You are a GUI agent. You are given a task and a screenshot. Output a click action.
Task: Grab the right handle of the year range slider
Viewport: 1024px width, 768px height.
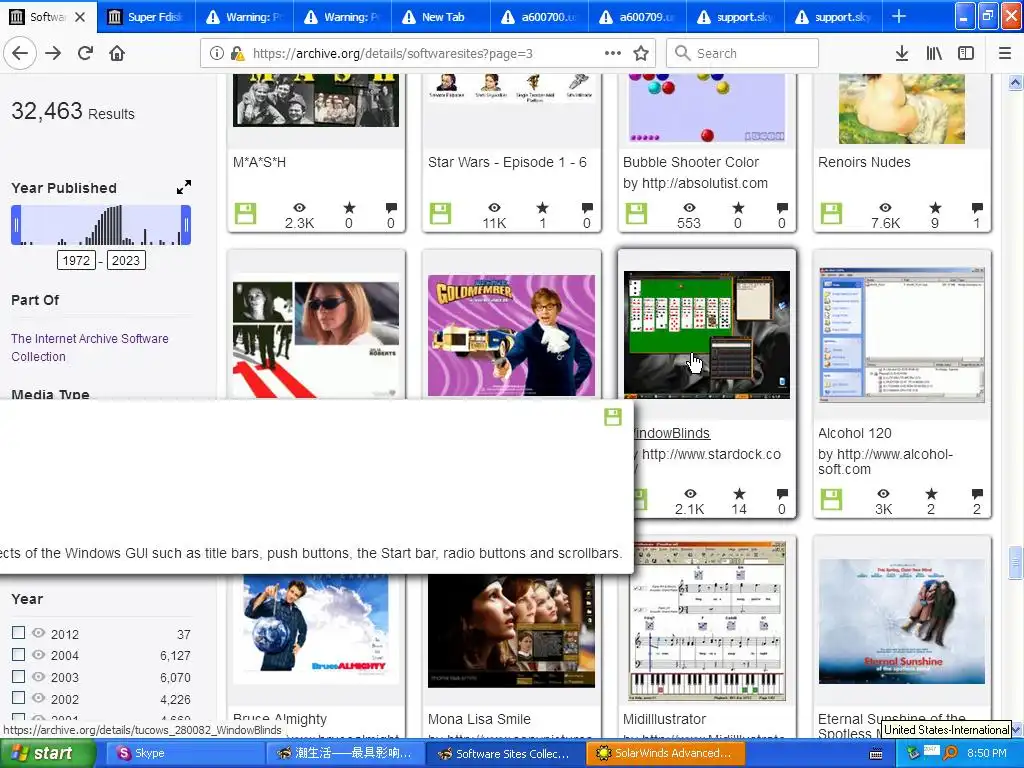(x=186, y=225)
